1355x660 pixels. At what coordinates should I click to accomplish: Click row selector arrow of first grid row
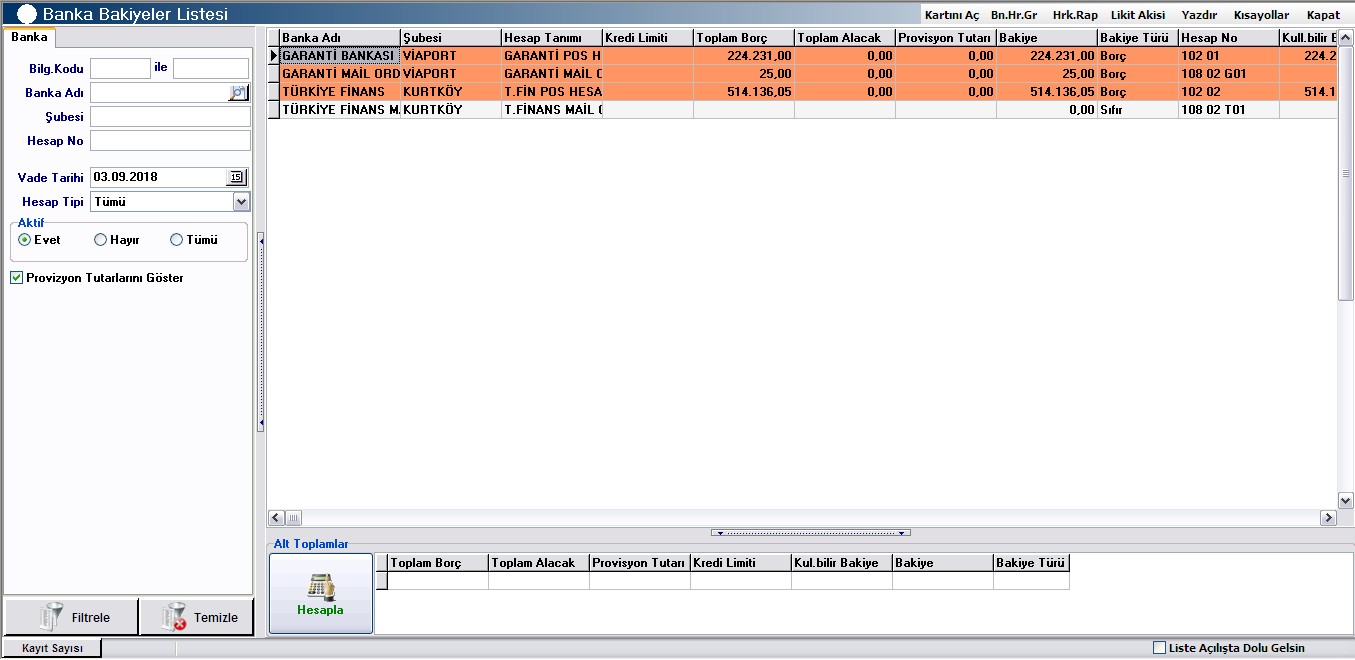pos(274,56)
